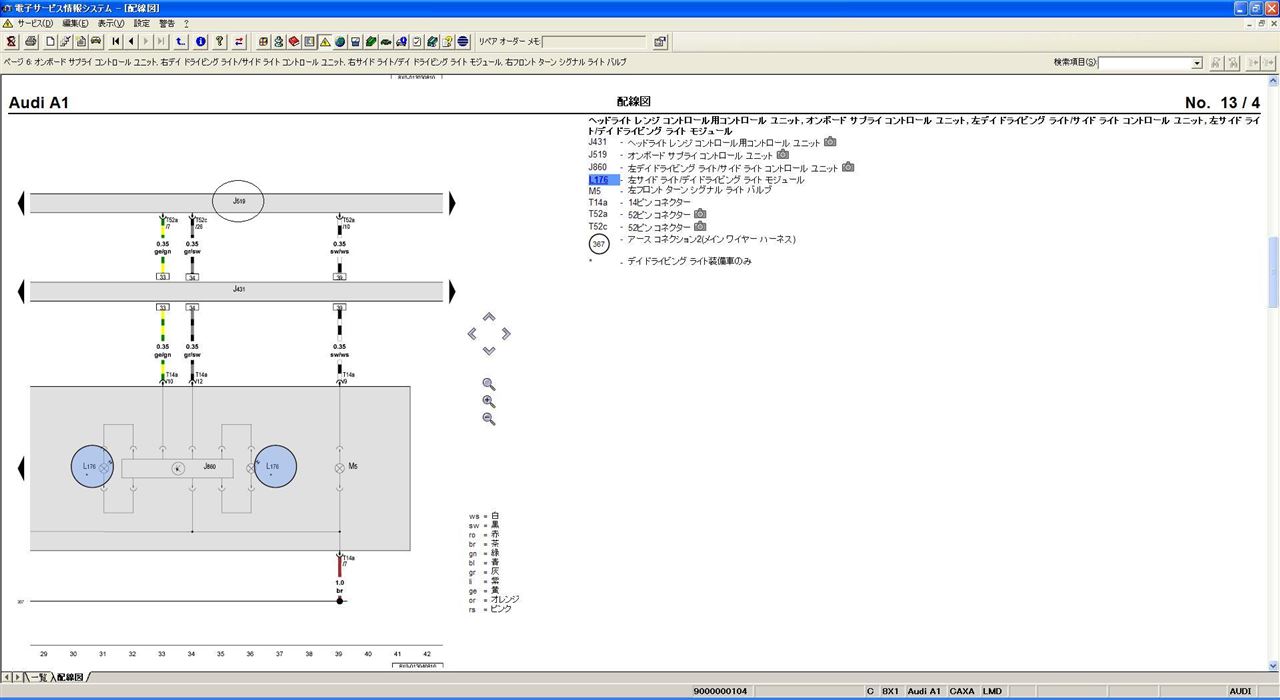Open the 警告 menu
1280x700 pixels.
tap(167, 23)
